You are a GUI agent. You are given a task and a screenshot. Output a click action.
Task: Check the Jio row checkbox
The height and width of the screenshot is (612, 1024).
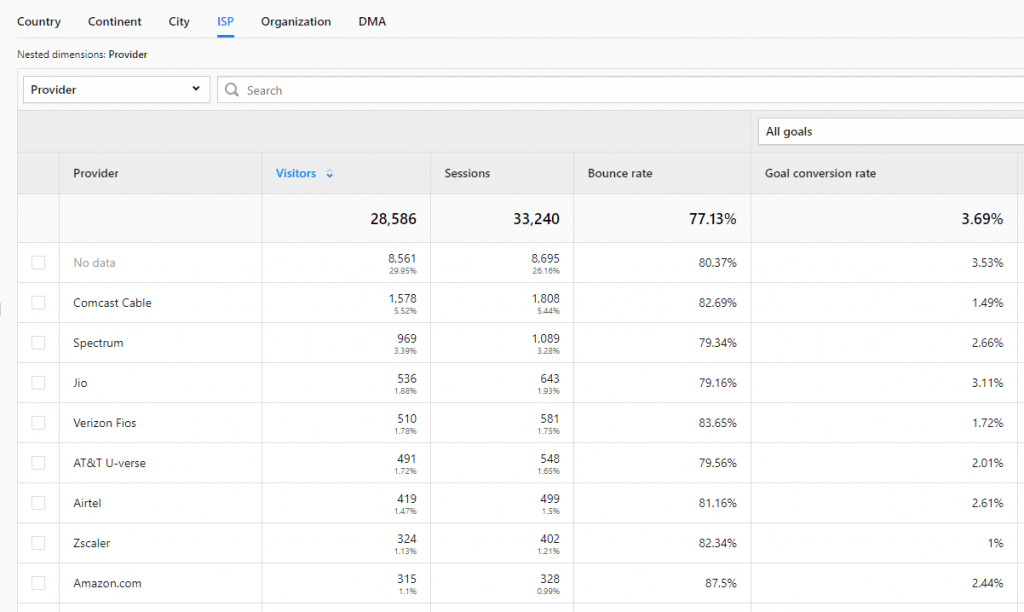[38, 383]
